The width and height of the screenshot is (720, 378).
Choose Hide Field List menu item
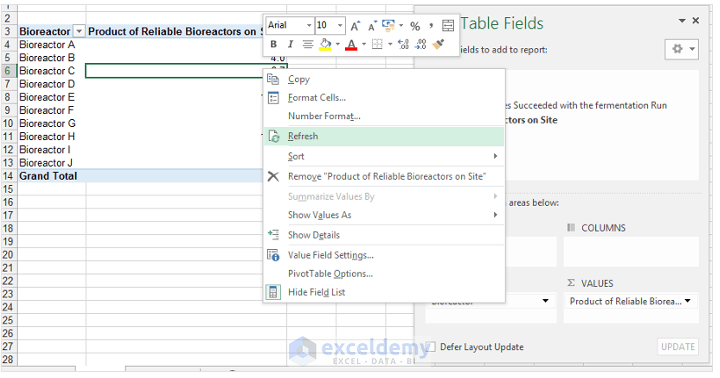click(x=384, y=292)
